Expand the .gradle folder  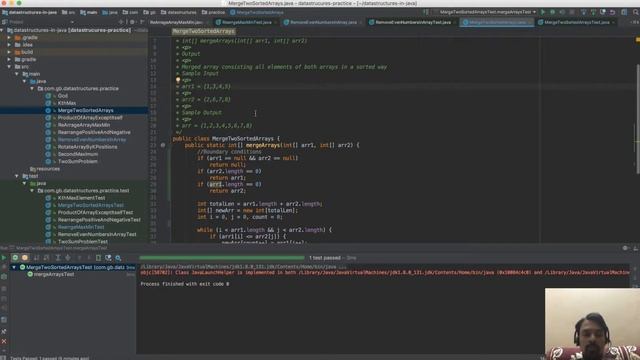[x=9, y=38]
